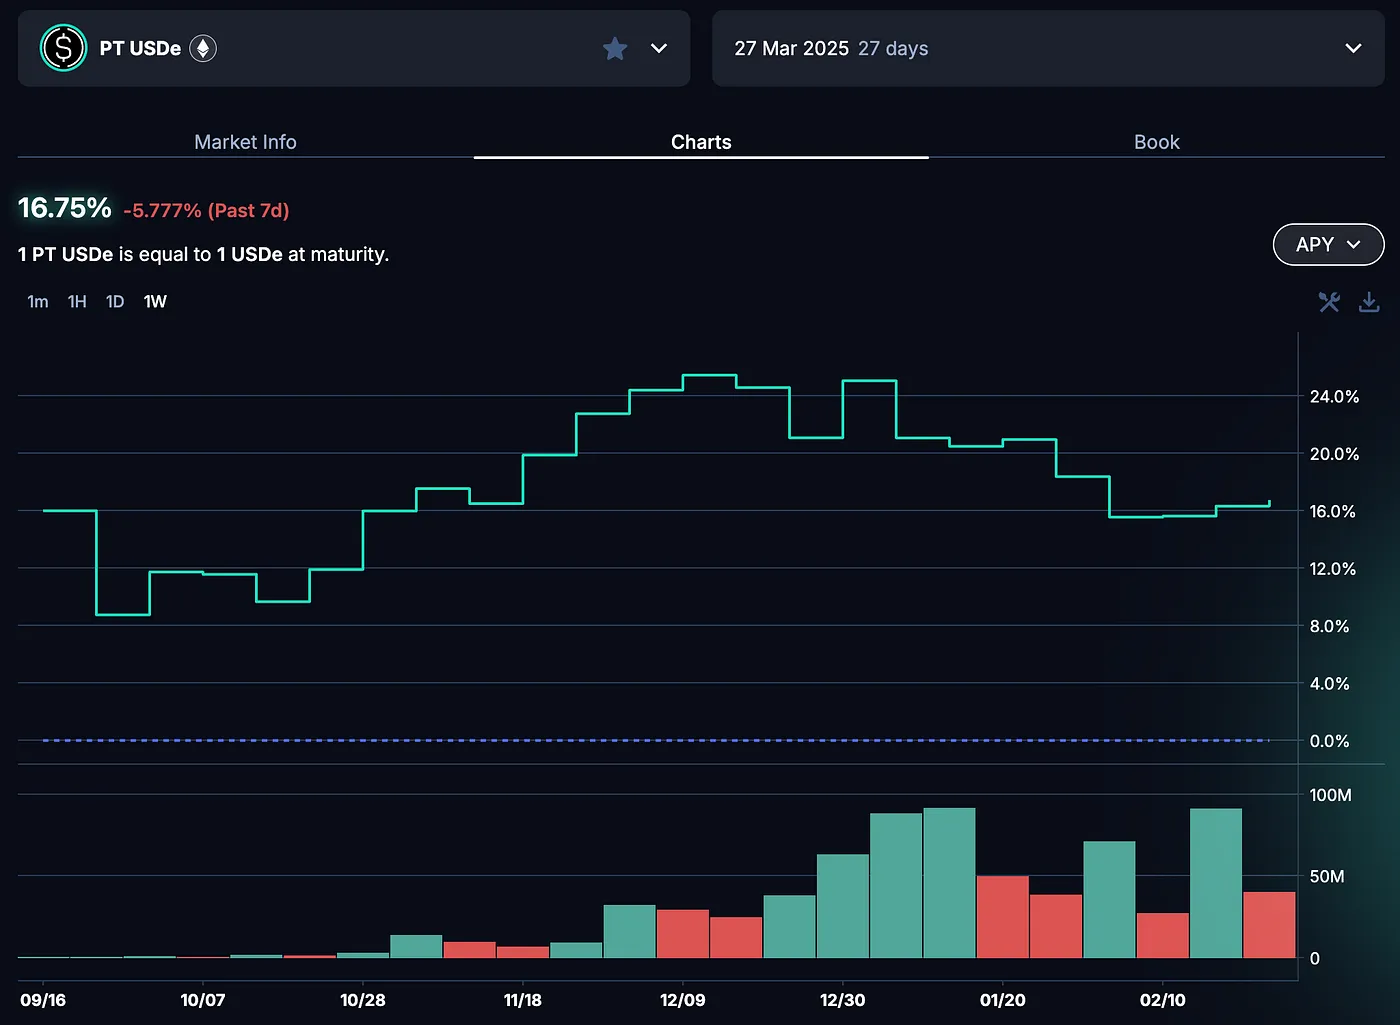Viewport: 1400px width, 1025px height.
Task: Click the Ethereum network badge icon
Action: pos(203,48)
